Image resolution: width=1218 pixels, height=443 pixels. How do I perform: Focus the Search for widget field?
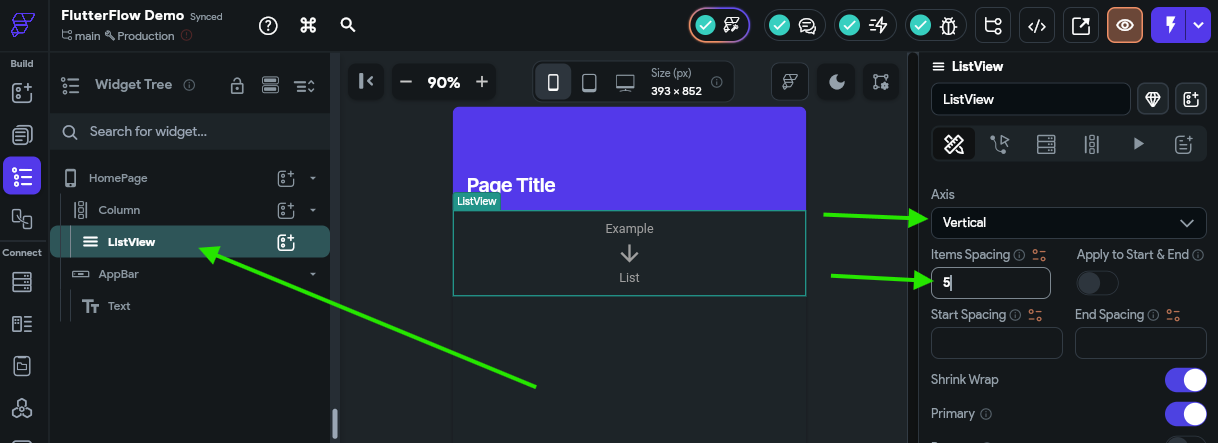pyautogui.click(x=190, y=131)
